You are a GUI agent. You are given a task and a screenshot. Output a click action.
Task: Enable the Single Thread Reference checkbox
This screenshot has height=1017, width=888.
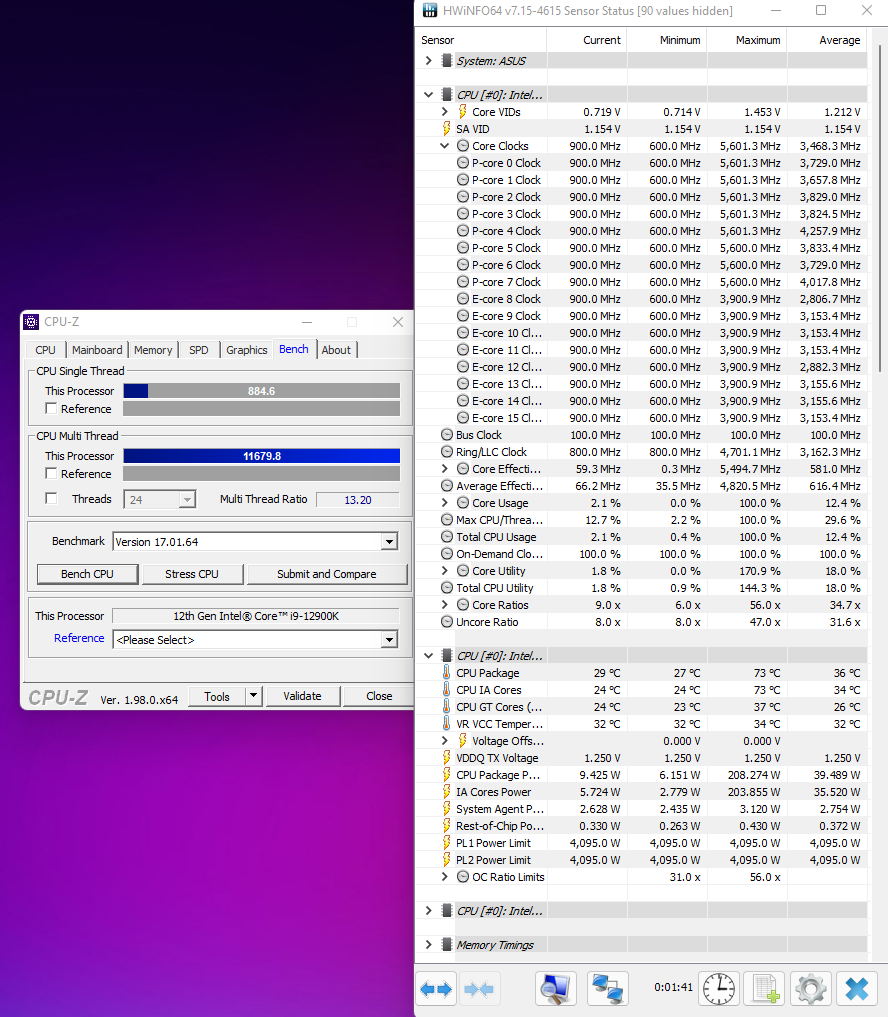[51, 409]
